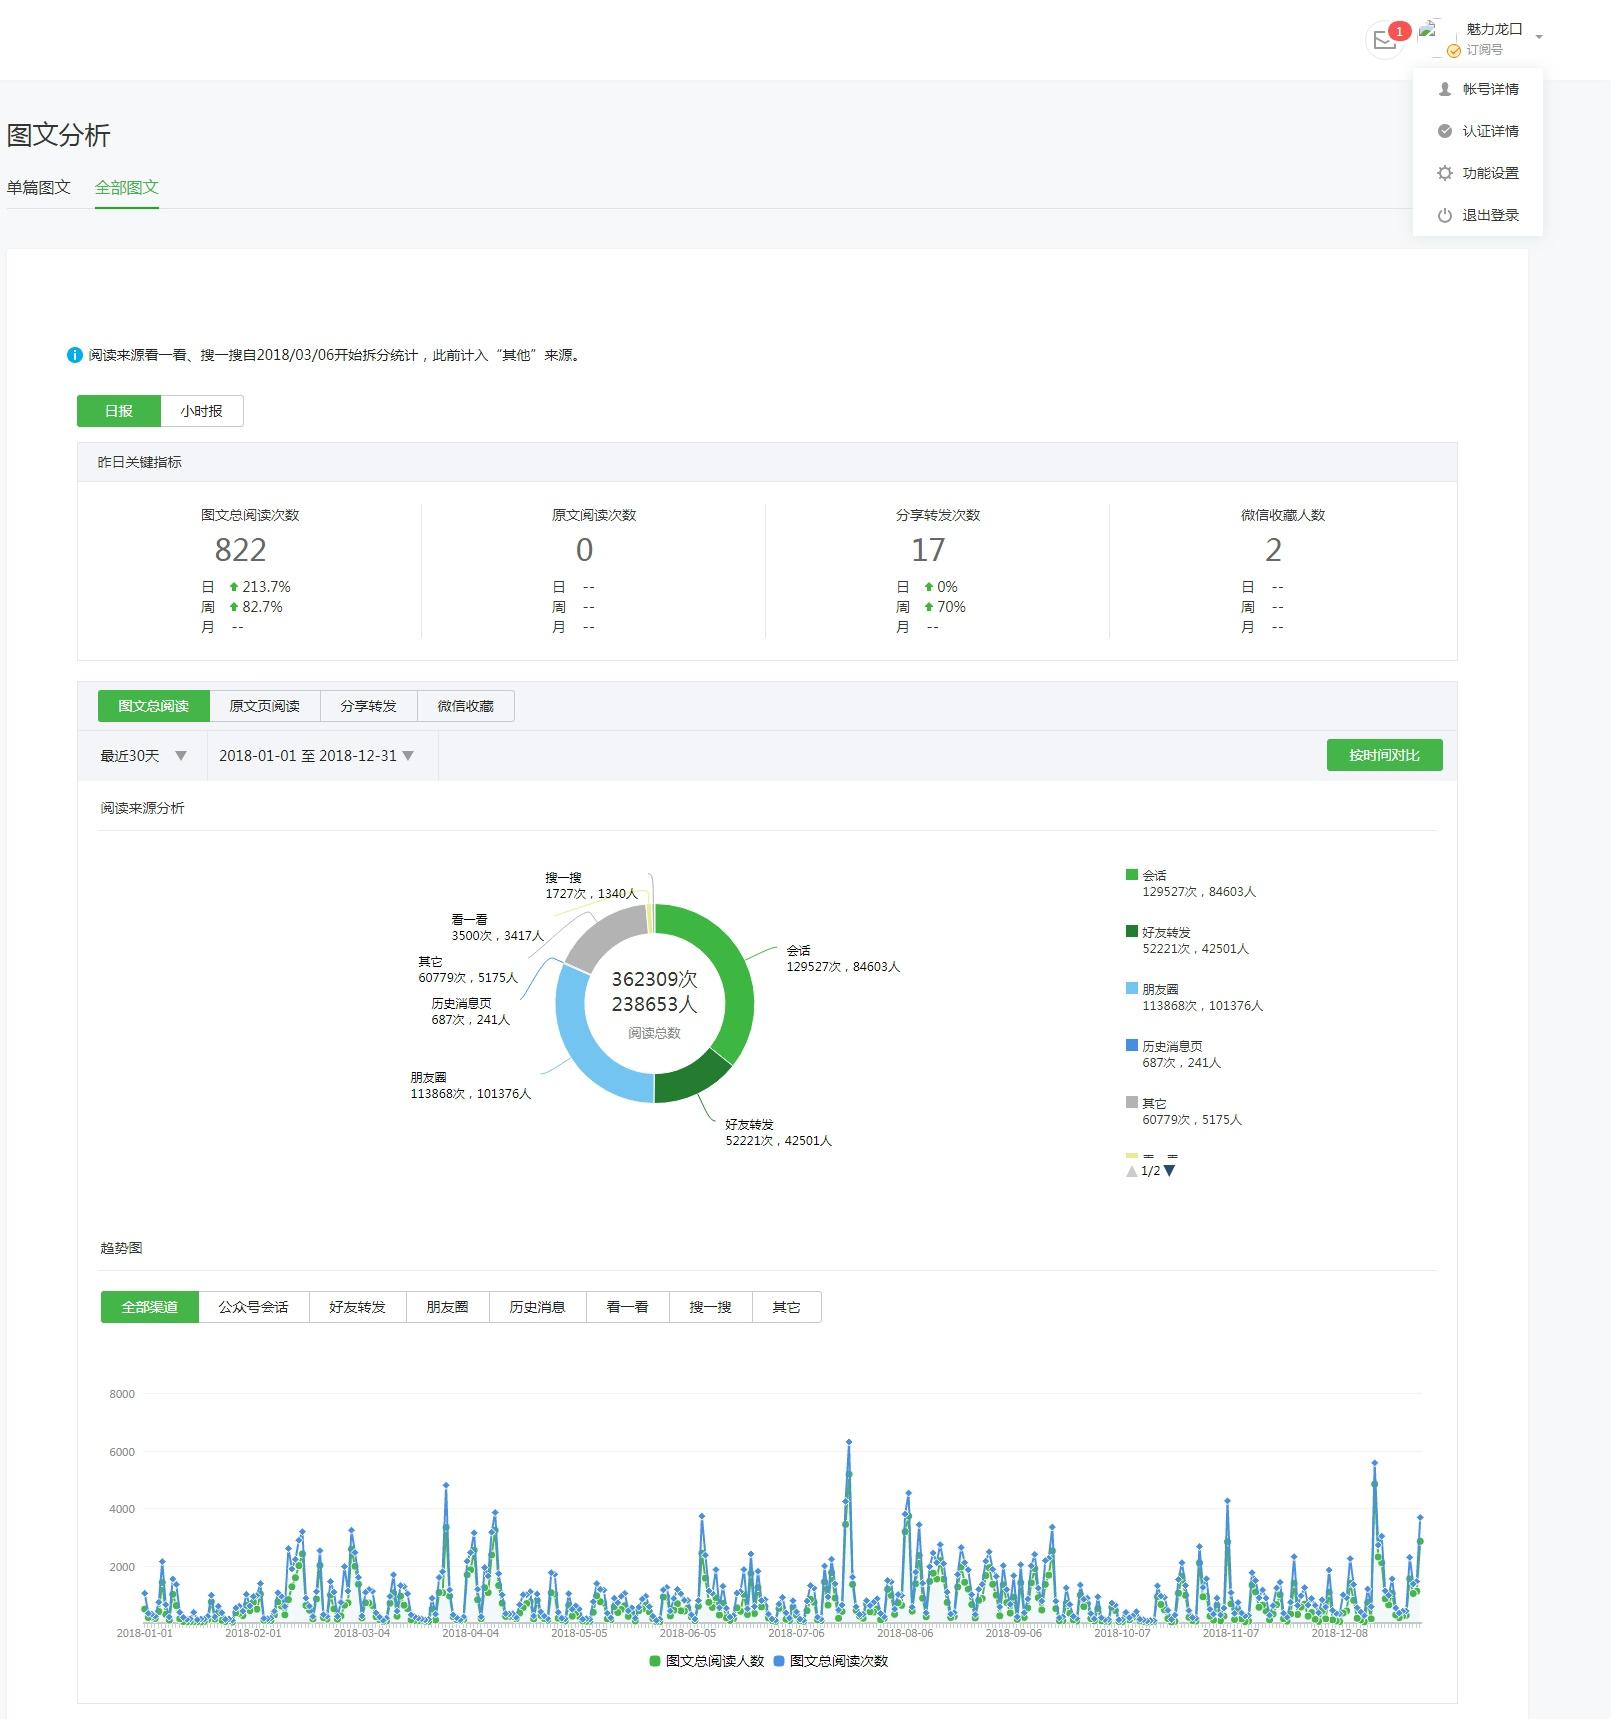Image resolution: width=1611 pixels, height=1719 pixels.
Task: Toggle 图文总阅读人数 series in trend legend
Action: click(706, 1661)
